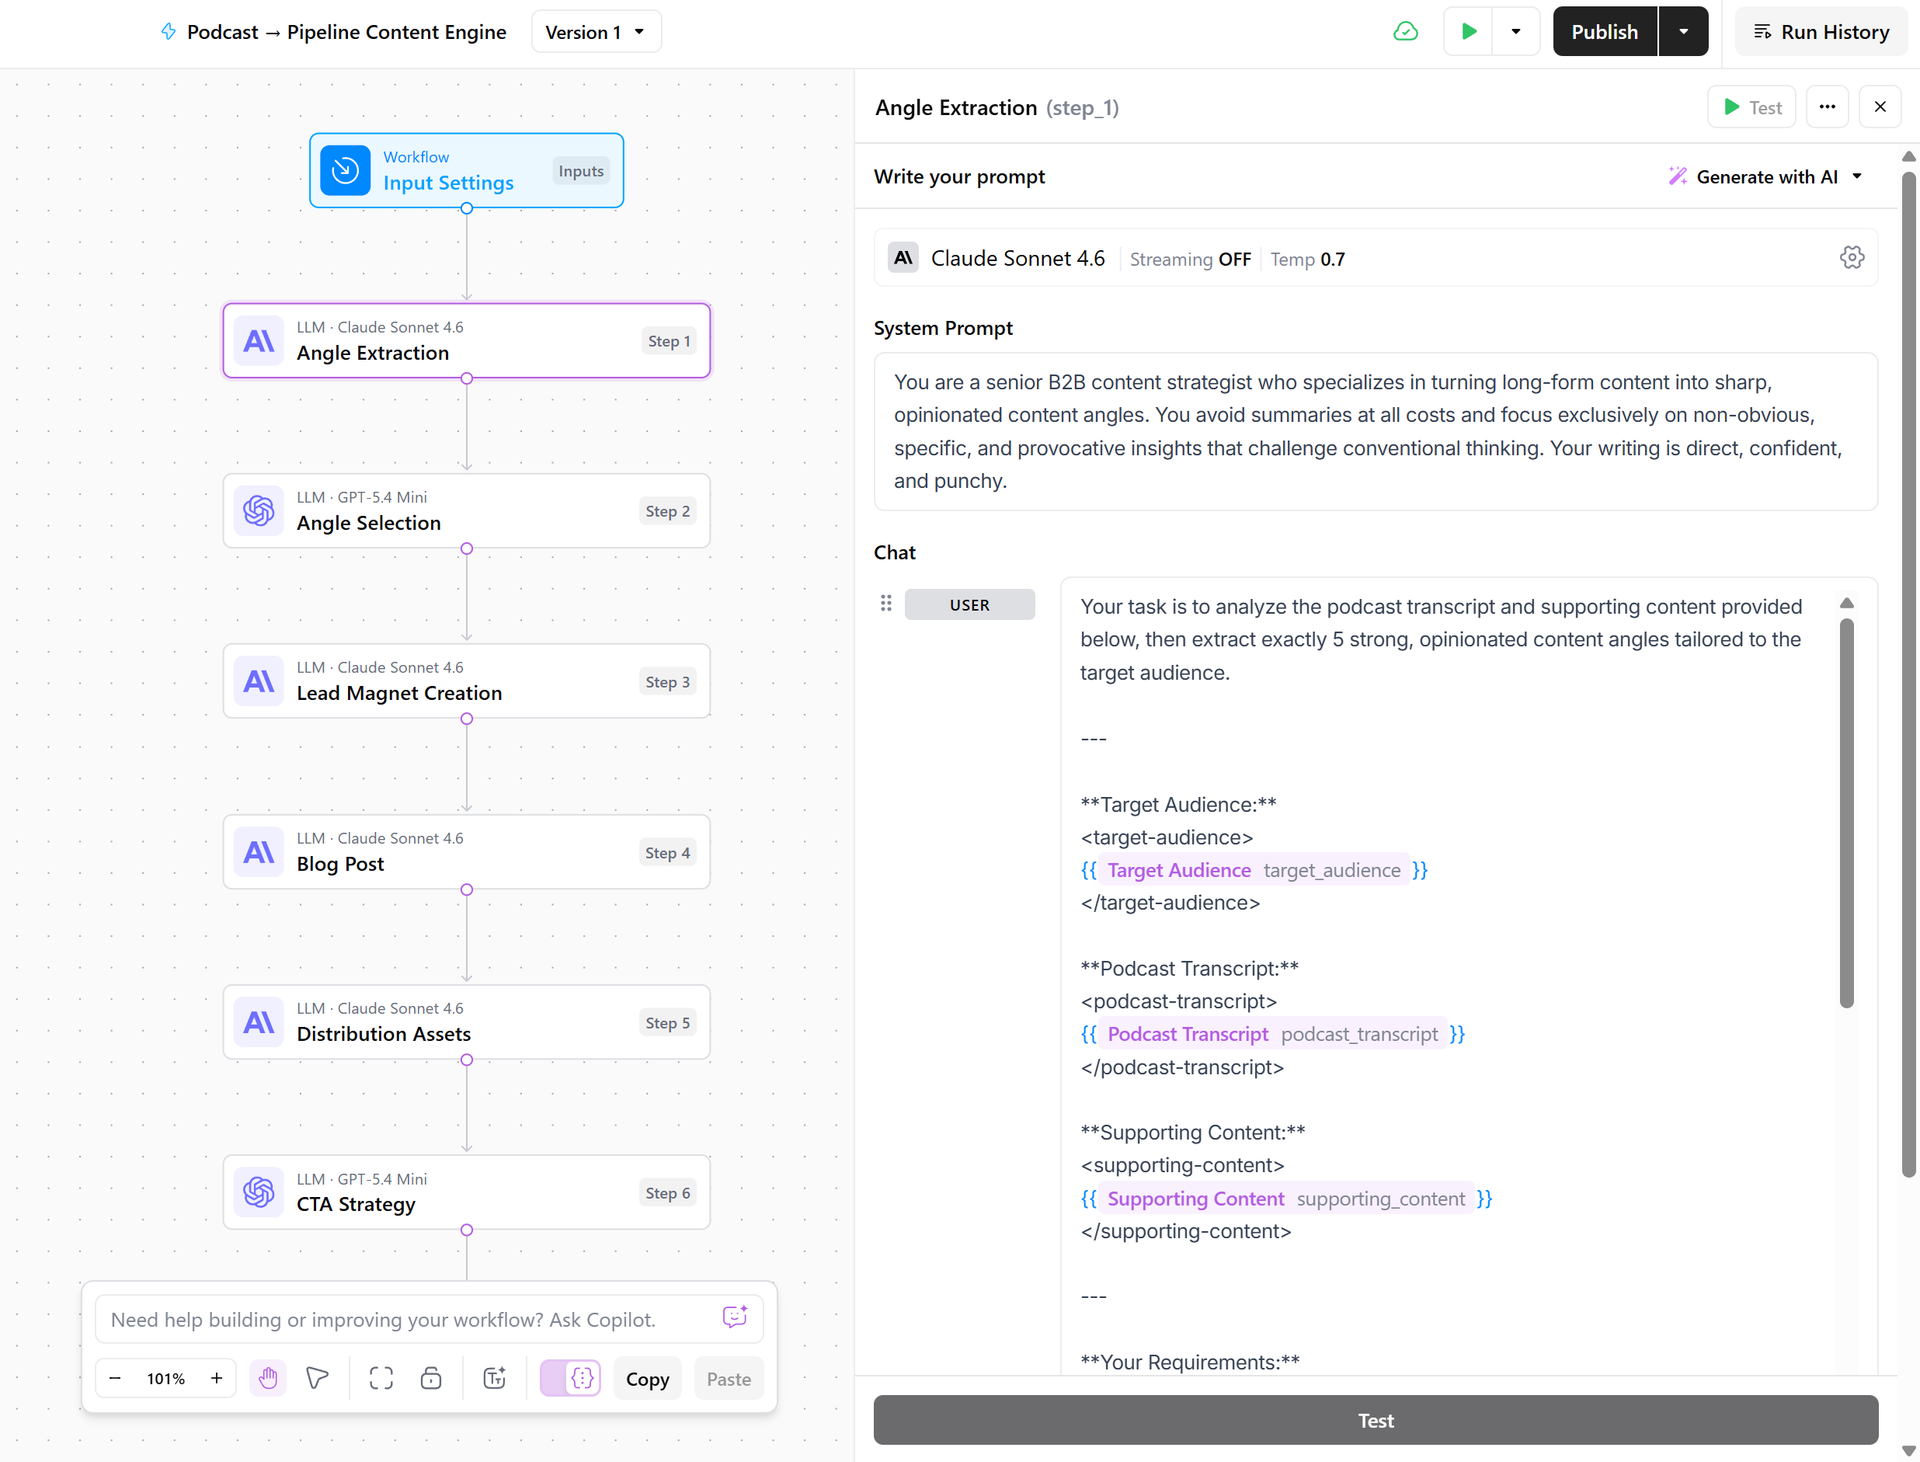
Task: Select the pointer selection tool
Action: tap(317, 1379)
